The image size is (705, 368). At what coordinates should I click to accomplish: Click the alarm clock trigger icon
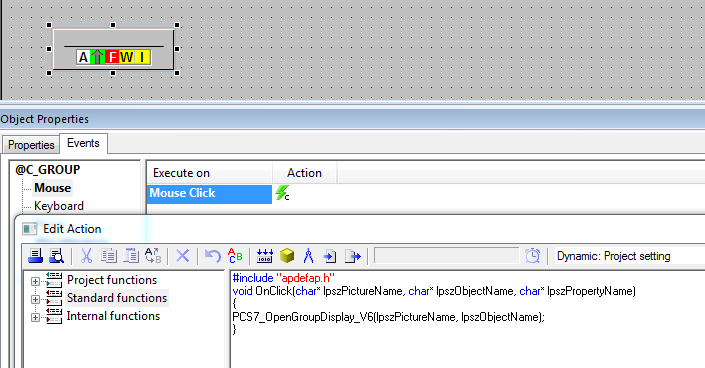(x=532, y=256)
